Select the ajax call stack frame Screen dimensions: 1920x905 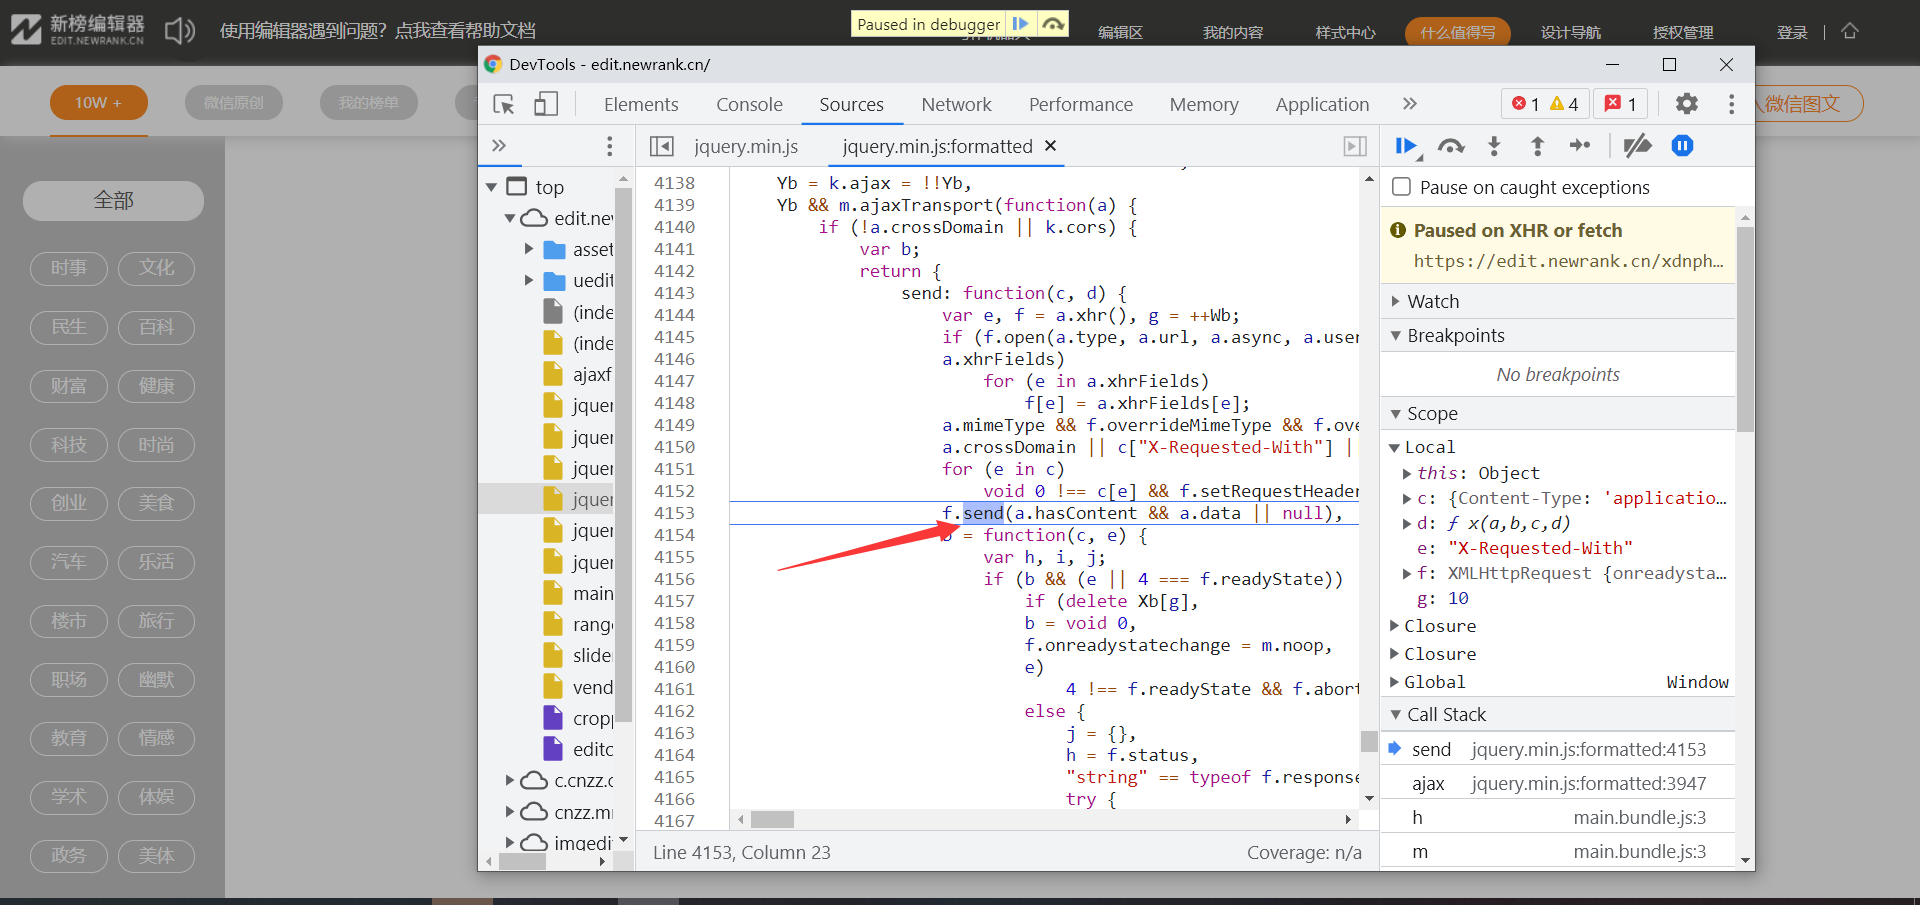(x=1558, y=783)
